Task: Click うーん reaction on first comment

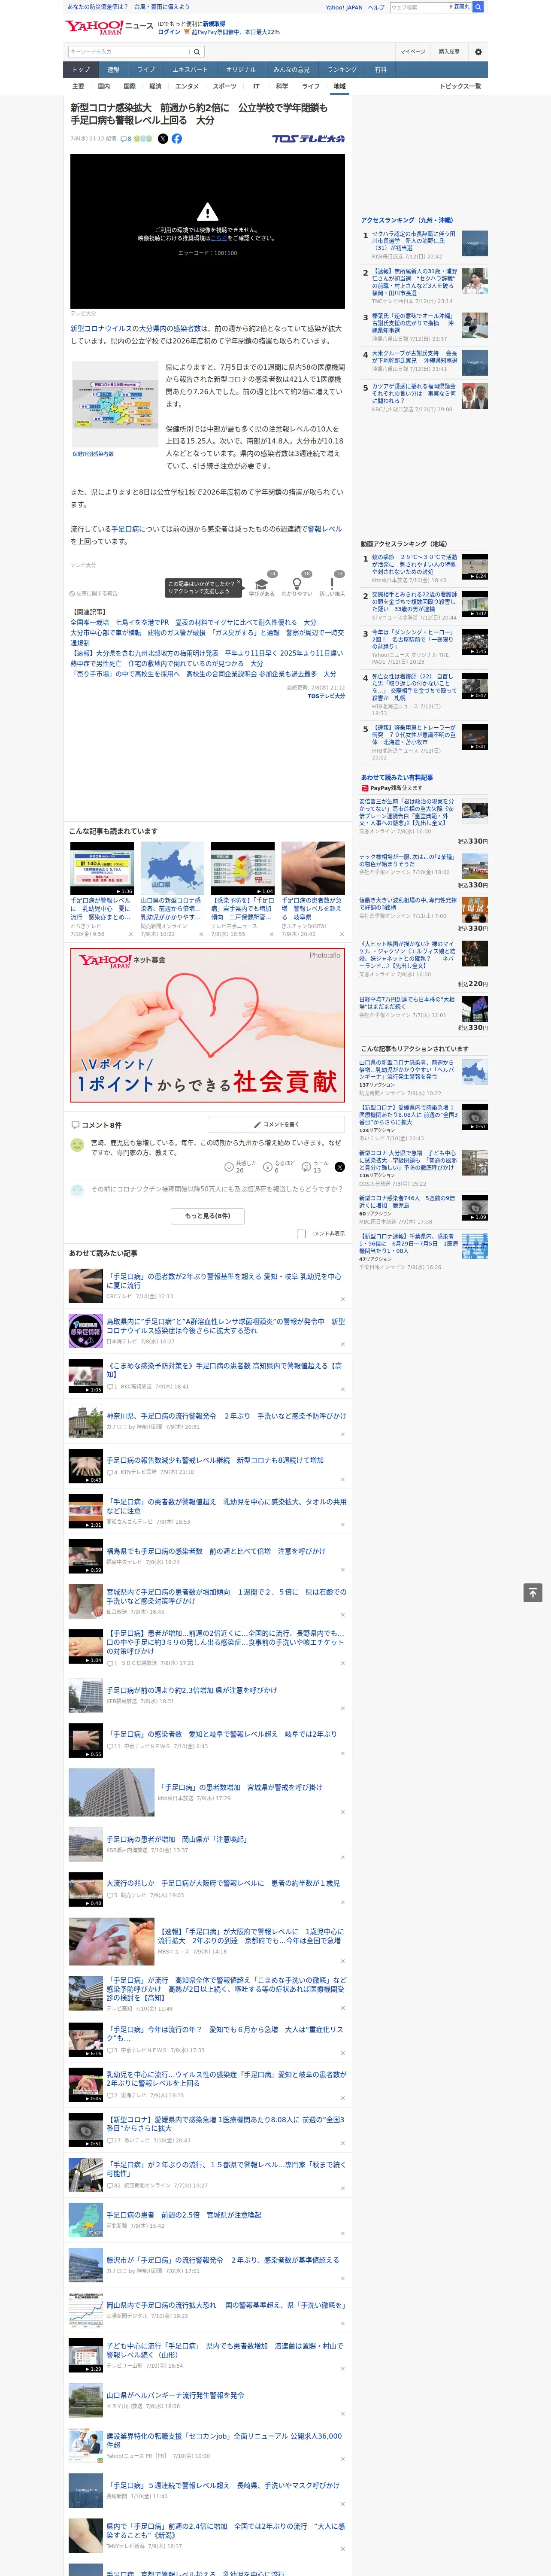Action: [x=316, y=1167]
